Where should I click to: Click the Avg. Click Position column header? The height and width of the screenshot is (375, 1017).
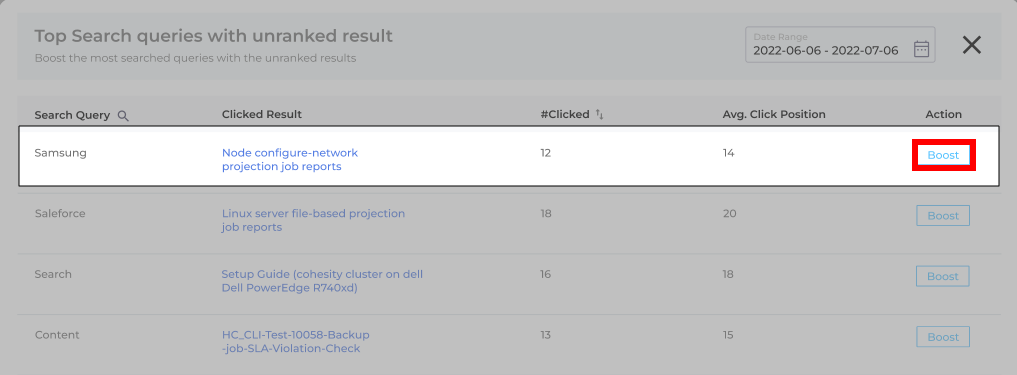pyautogui.click(x=774, y=114)
